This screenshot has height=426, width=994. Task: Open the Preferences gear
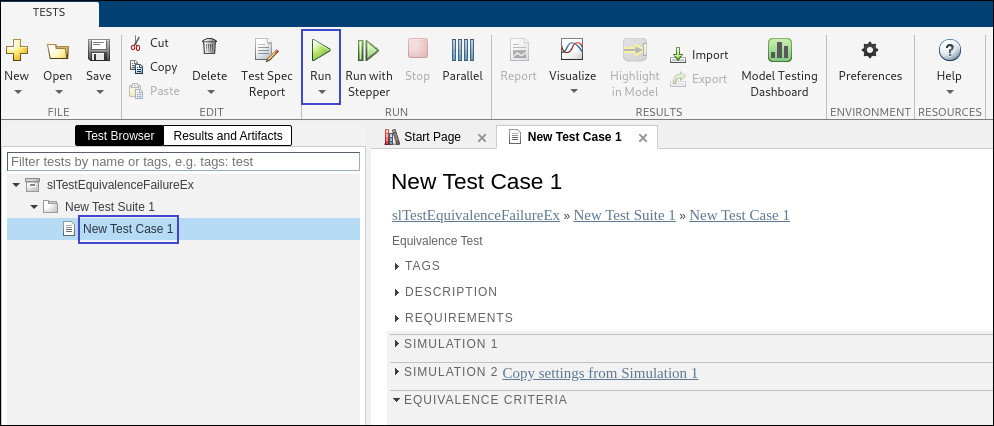870,50
